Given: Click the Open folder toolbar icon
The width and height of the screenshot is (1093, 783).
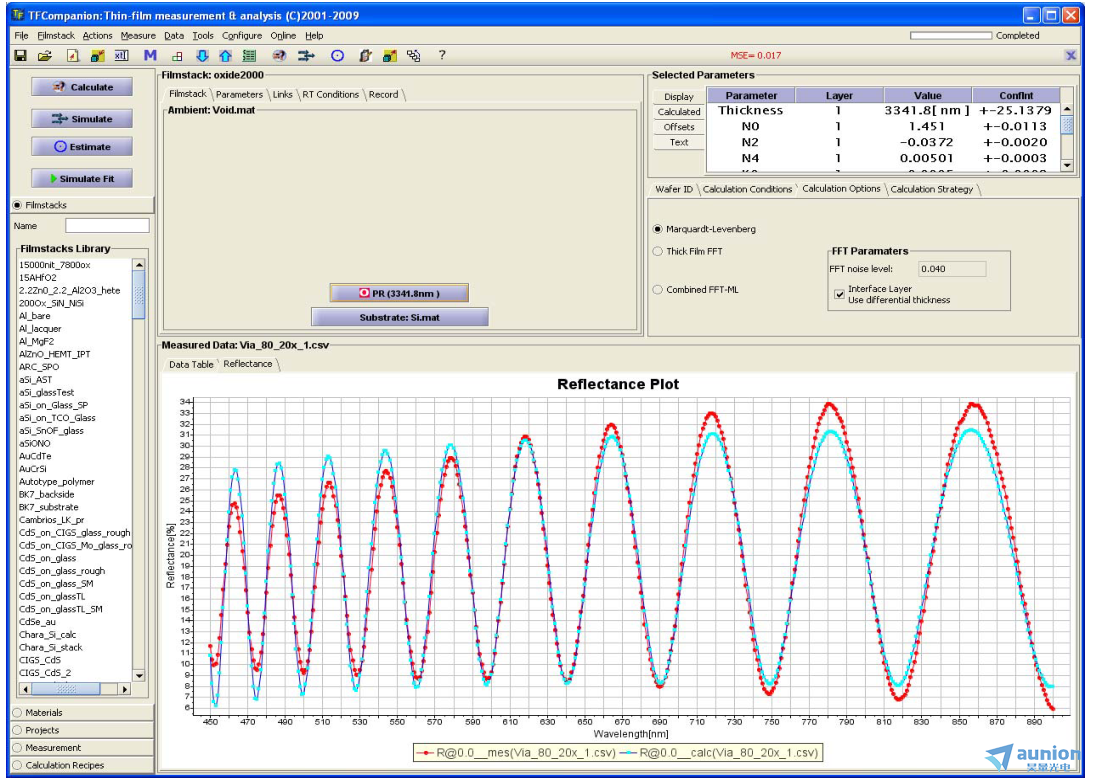Looking at the screenshot, I should [45, 56].
